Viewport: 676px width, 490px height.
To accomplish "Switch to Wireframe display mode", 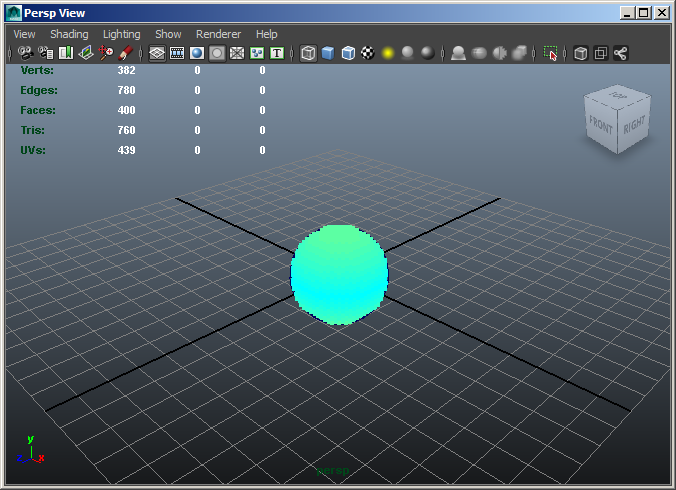I will (x=308, y=53).
